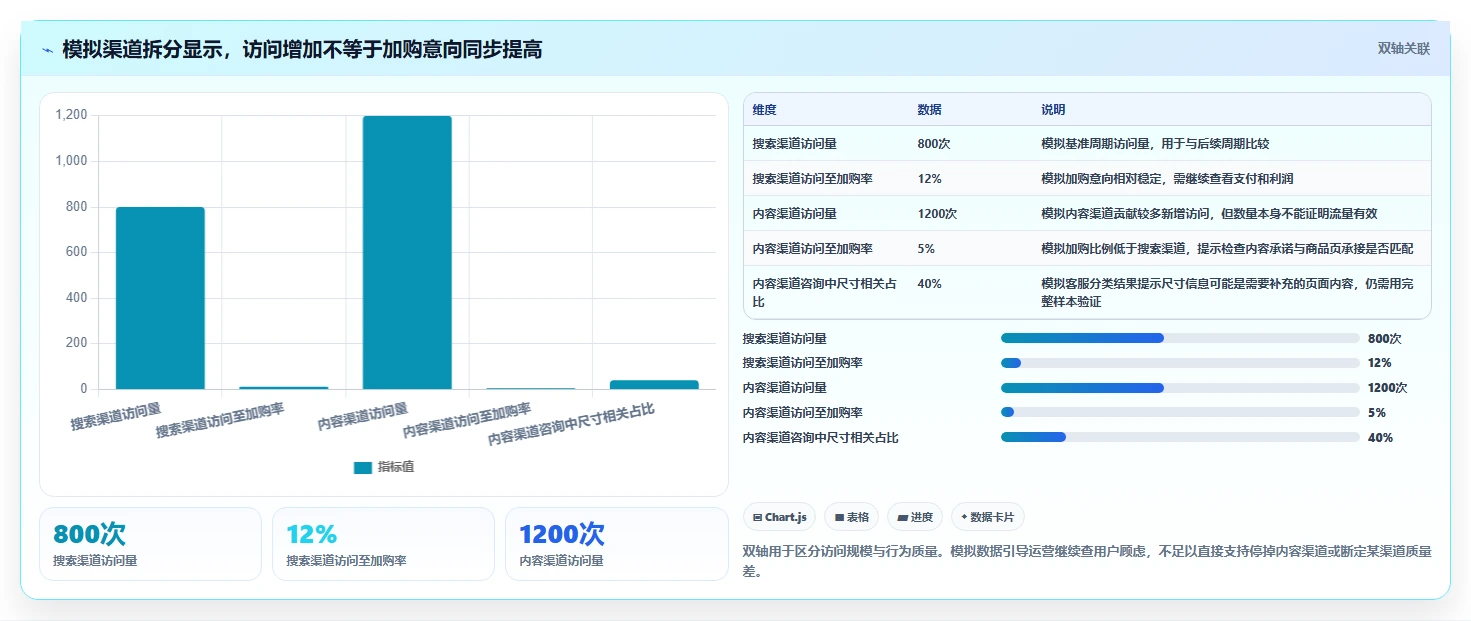Click the 搜索渠道访问至加购率 x-axis label
This screenshot has width=1471, height=621.
click(220, 421)
